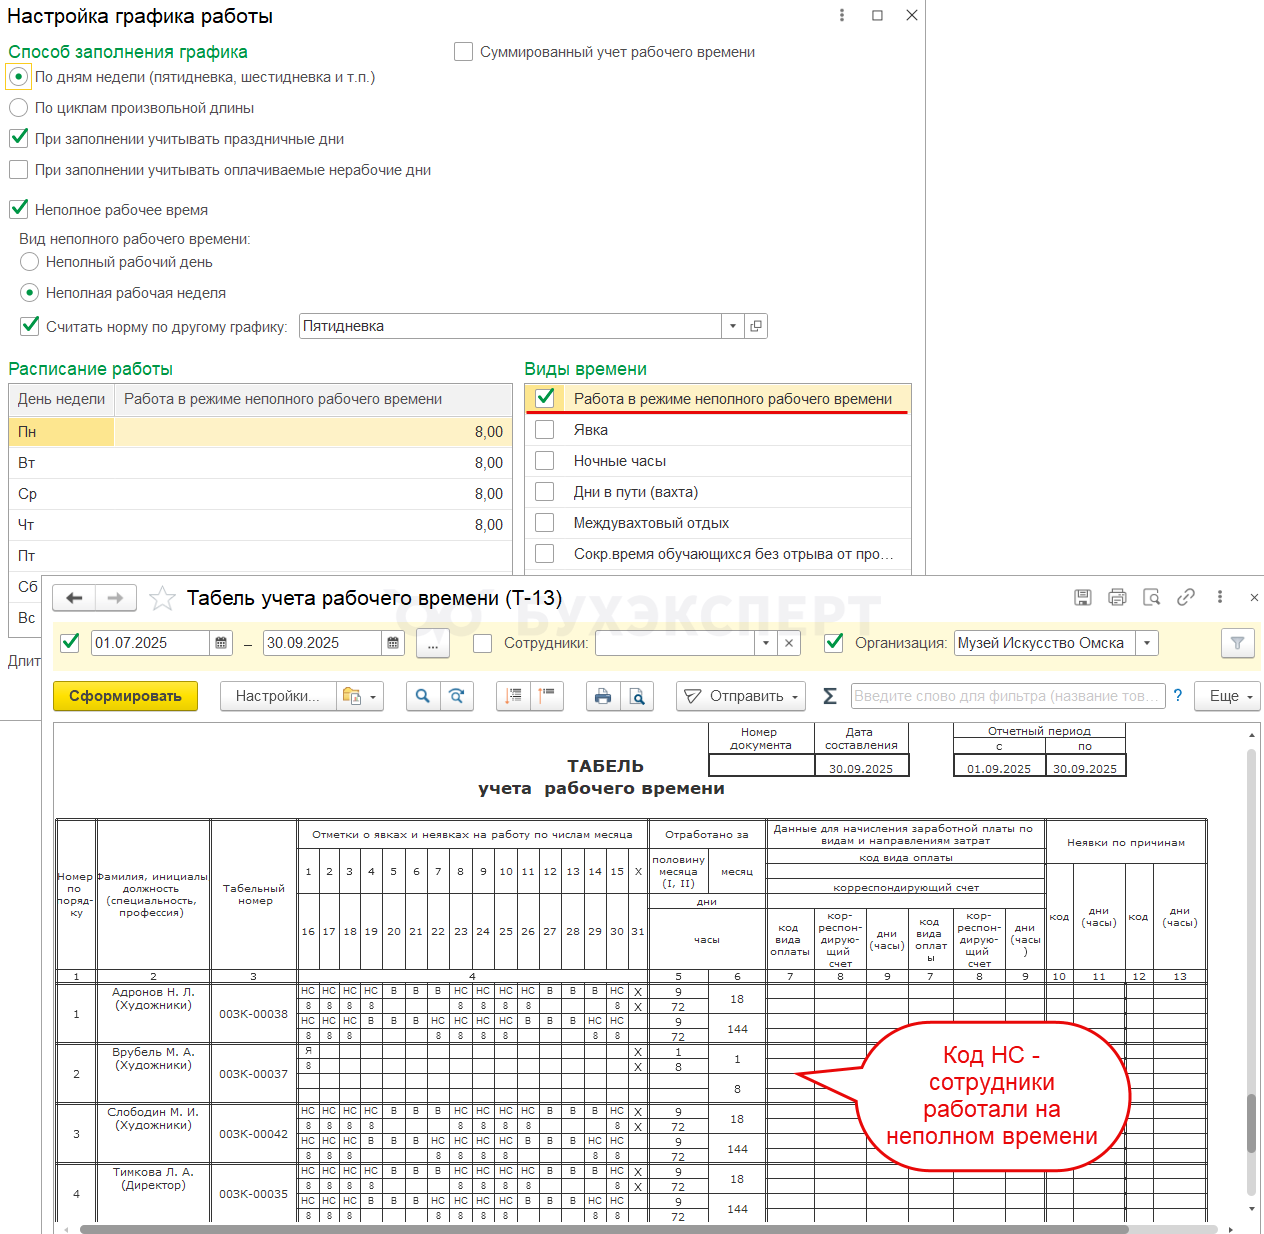This screenshot has height=1234, width=1264.
Task: Open help via the question mark icon
Action: 1178,696
